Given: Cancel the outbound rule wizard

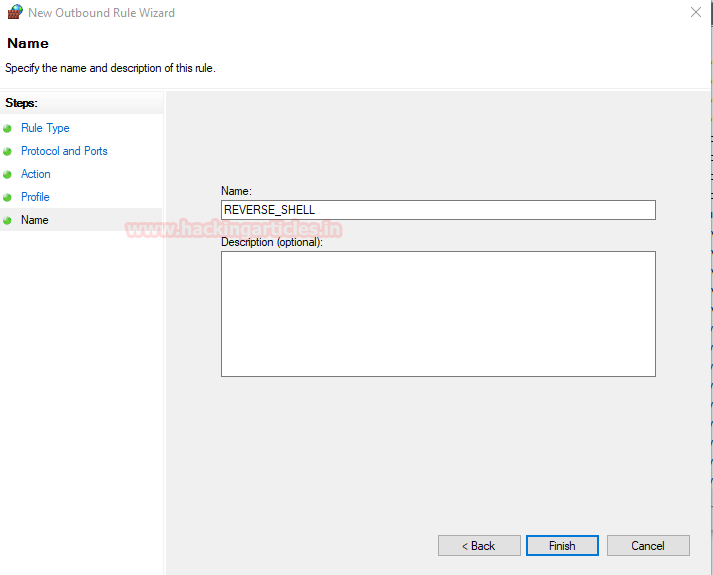Looking at the screenshot, I should tap(648, 545).
